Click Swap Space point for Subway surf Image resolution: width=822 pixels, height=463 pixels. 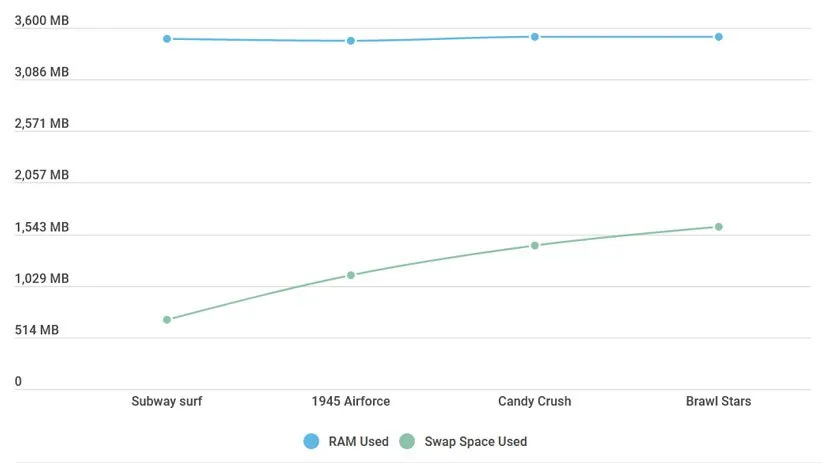[x=167, y=320]
